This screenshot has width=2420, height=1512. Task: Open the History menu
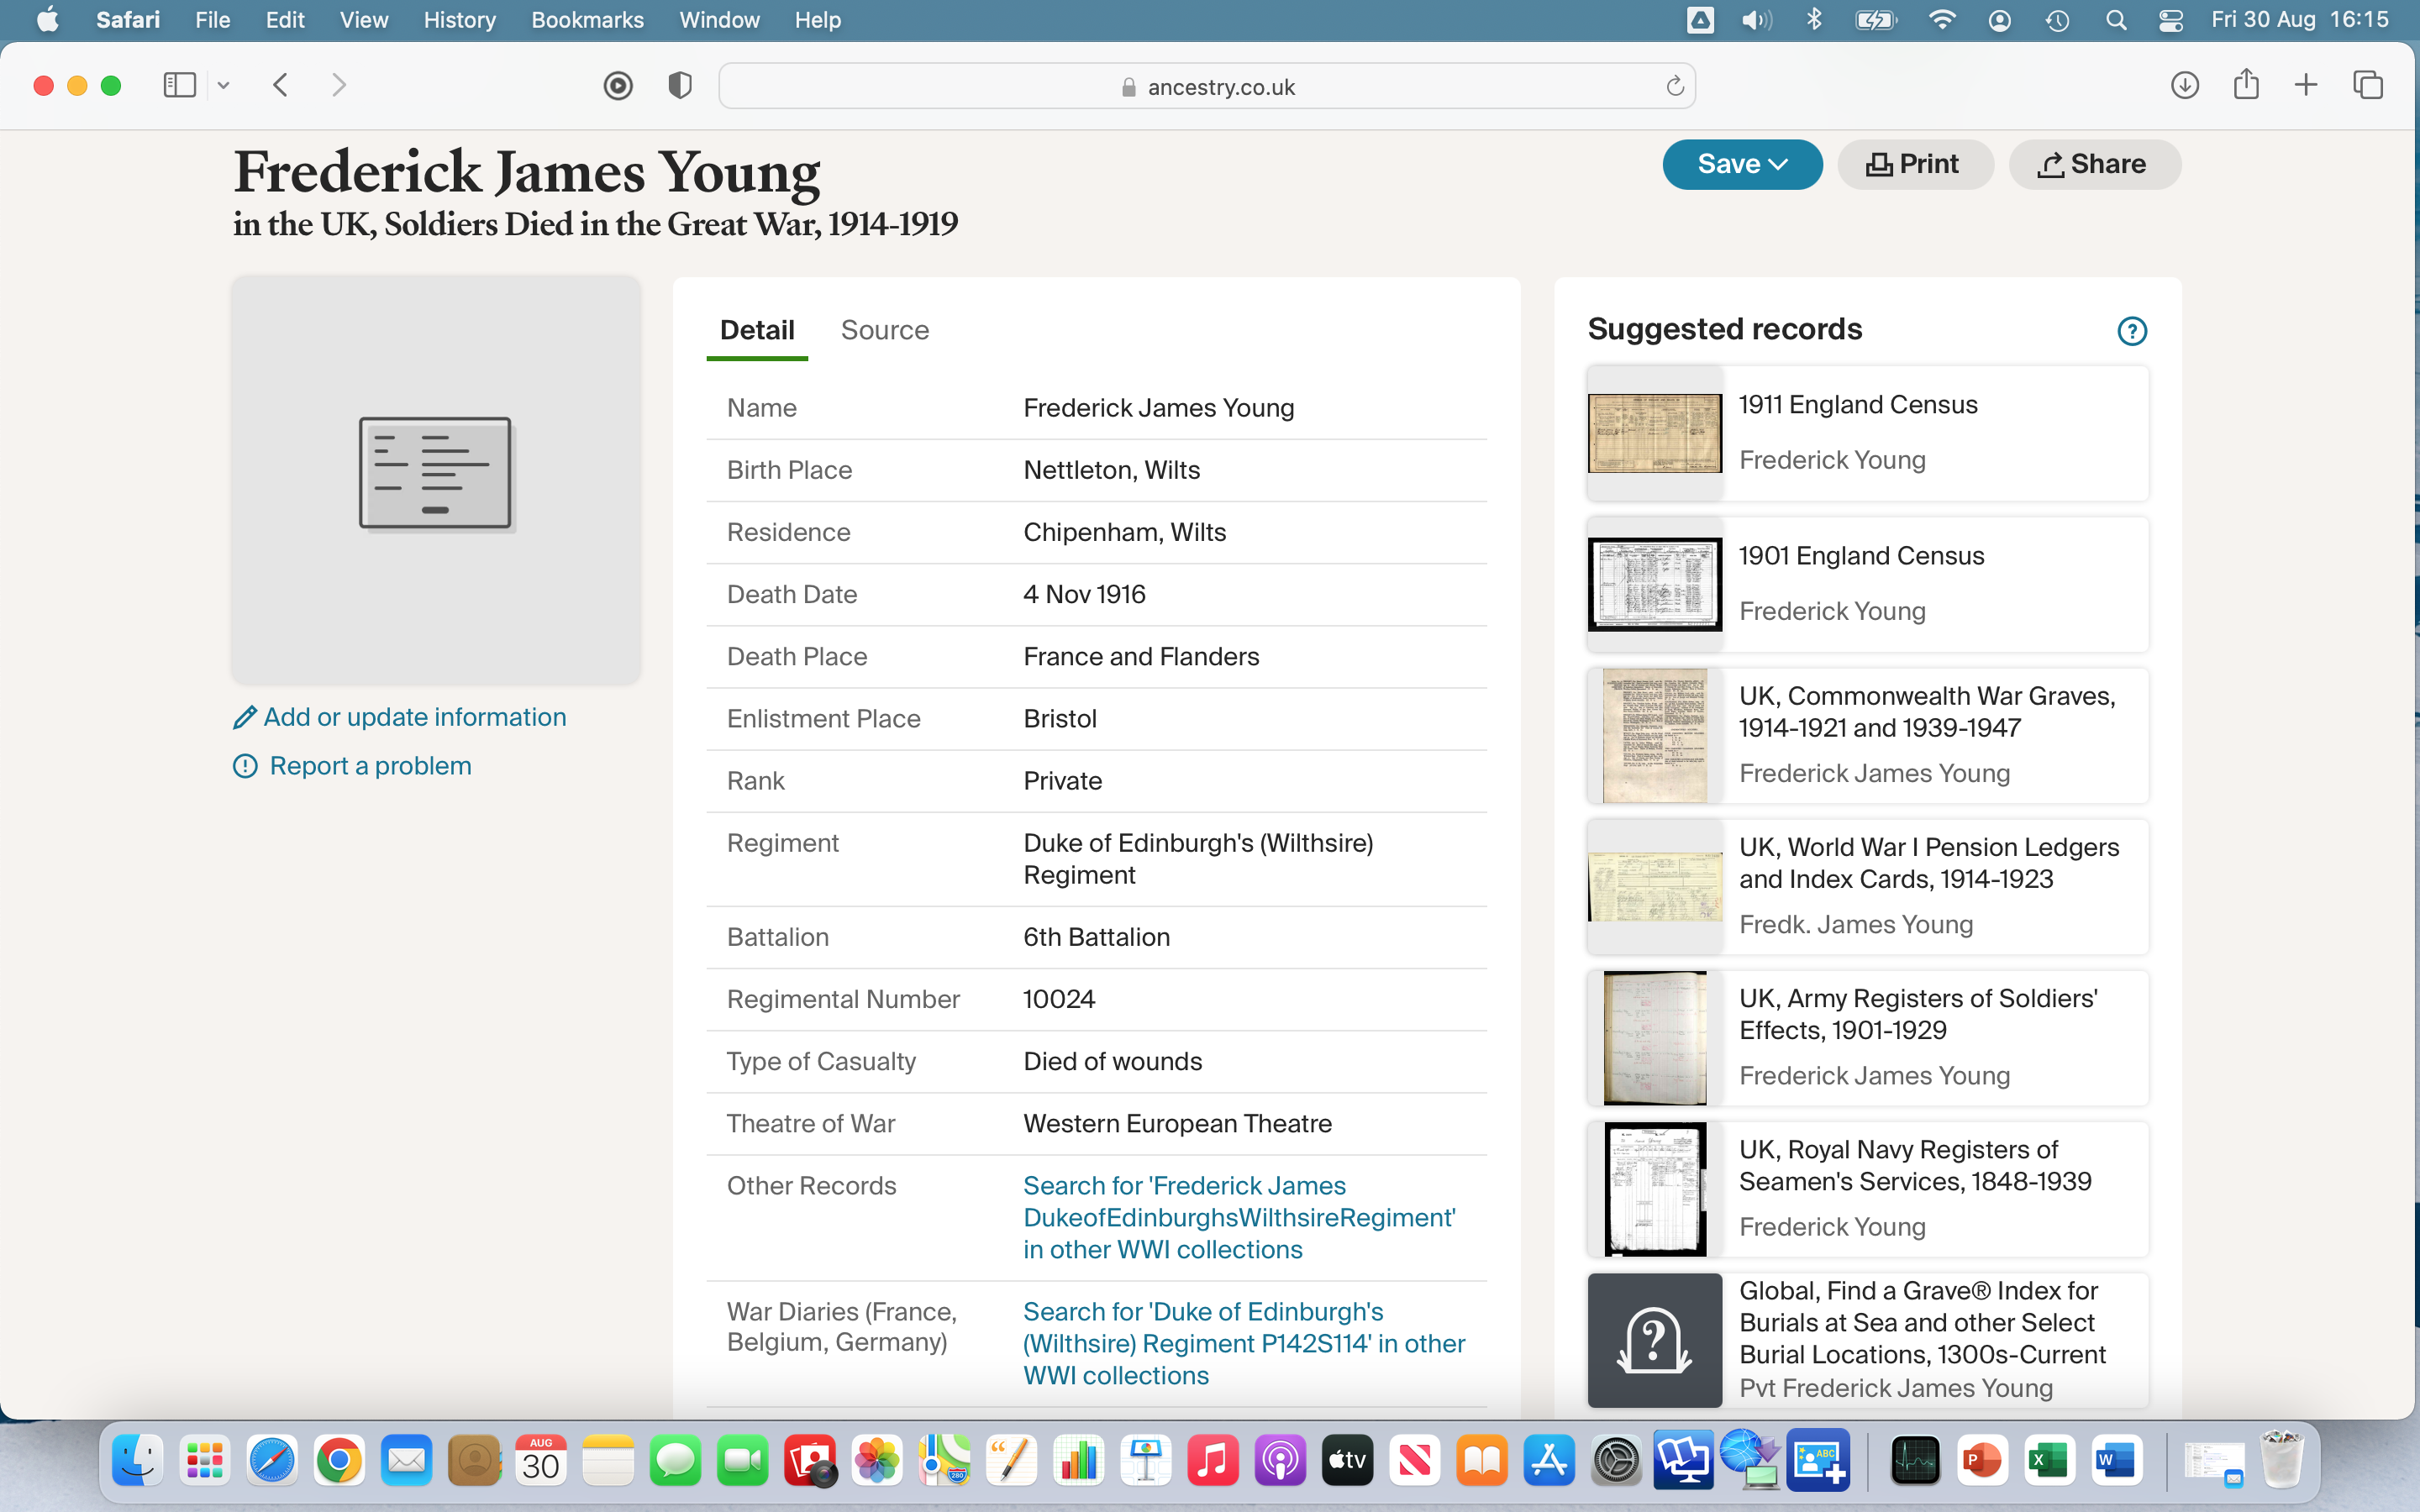(x=459, y=20)
